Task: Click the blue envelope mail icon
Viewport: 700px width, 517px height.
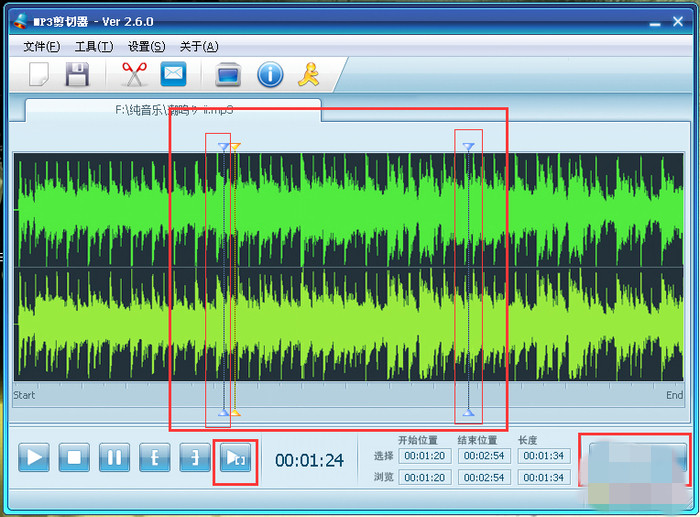Action: (x=173, y=74)
